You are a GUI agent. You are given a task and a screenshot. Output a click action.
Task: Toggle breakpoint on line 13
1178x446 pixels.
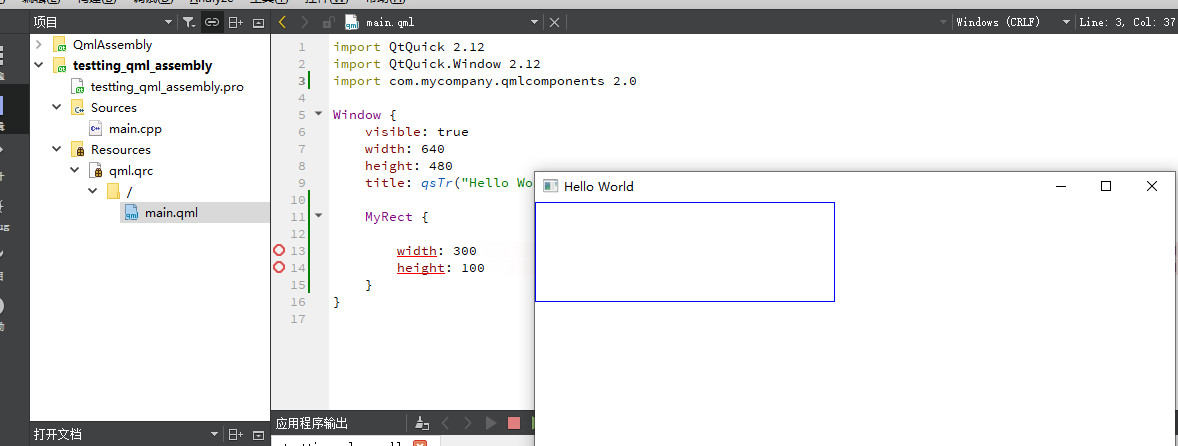point(279,251)
